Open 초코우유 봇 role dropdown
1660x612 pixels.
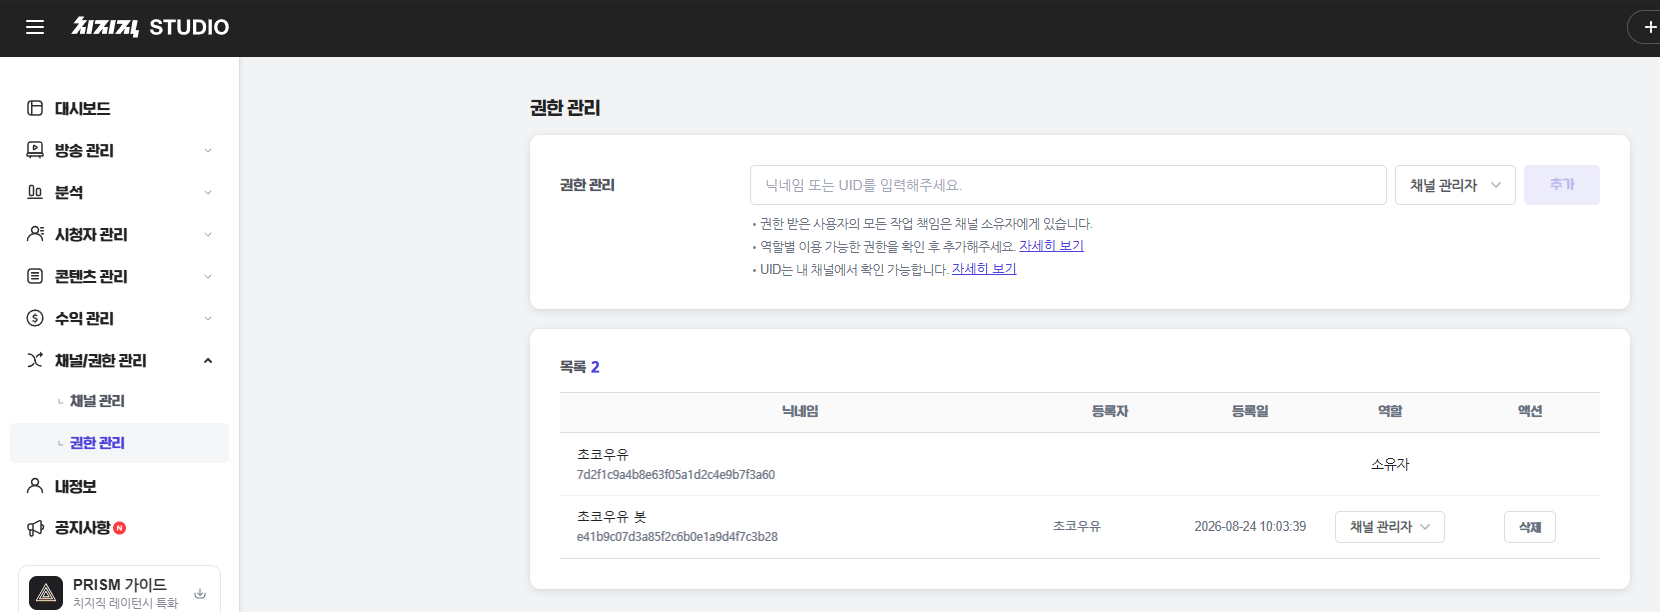coord(1390,527)
